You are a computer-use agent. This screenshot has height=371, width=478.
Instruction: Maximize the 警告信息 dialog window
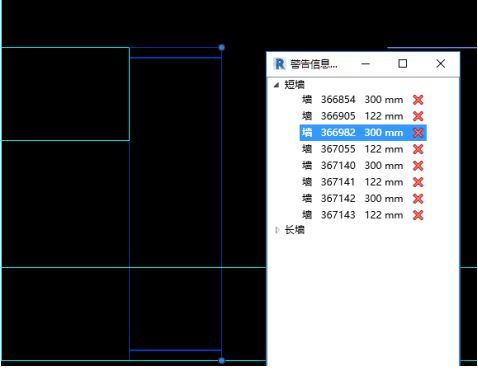point(403,64)
